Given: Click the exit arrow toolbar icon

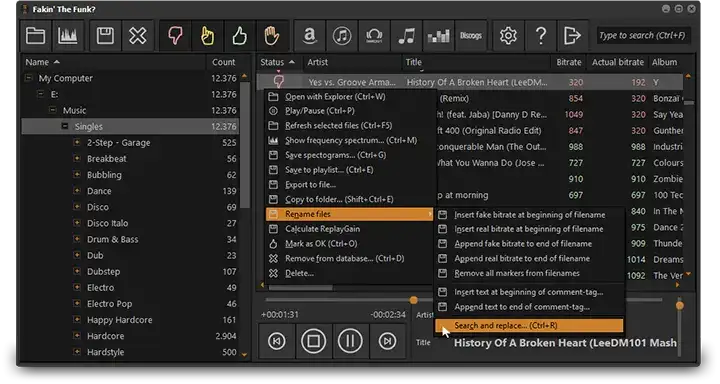Looking at the screenshot, I should (x=573, y=35).
